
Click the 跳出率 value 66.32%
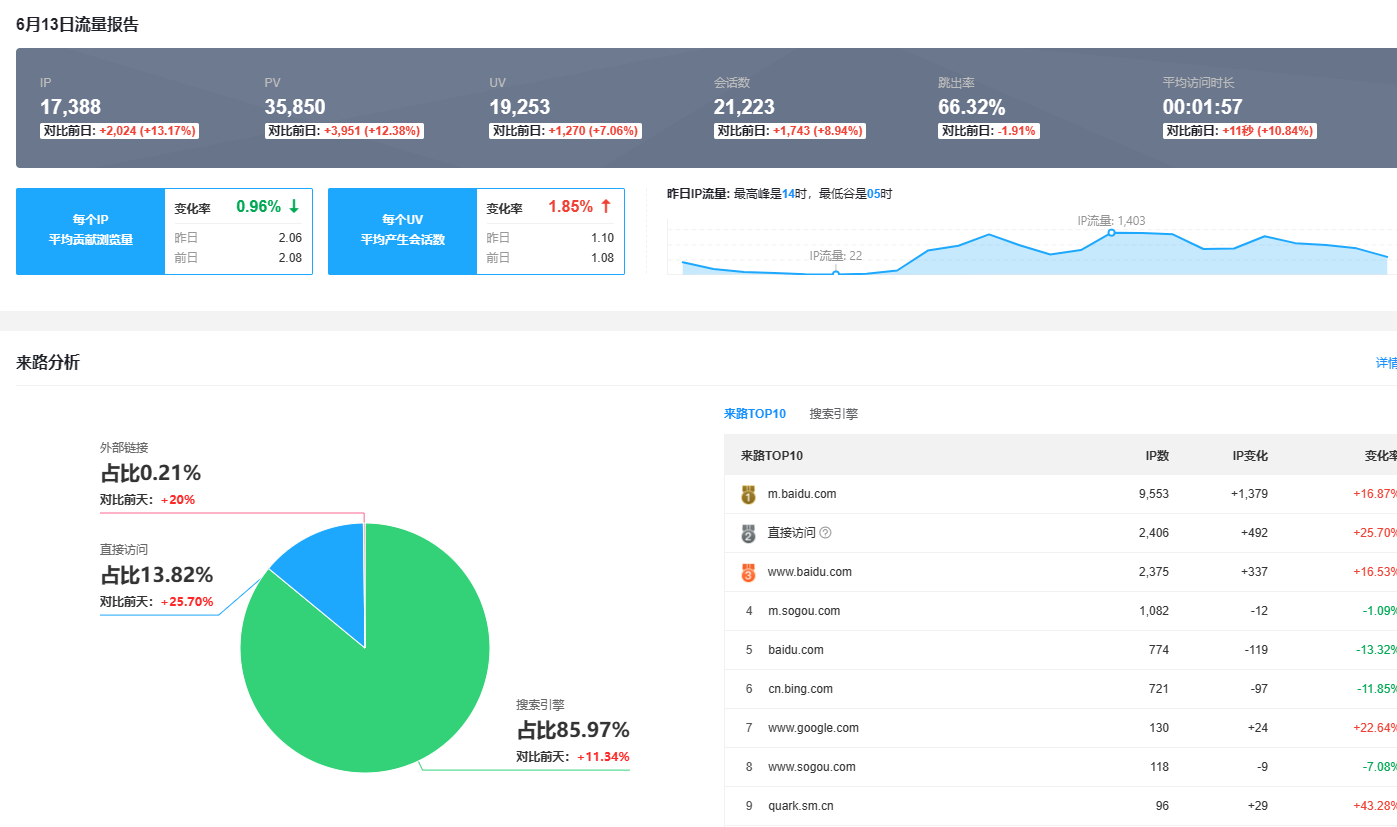tap(972, 107)
